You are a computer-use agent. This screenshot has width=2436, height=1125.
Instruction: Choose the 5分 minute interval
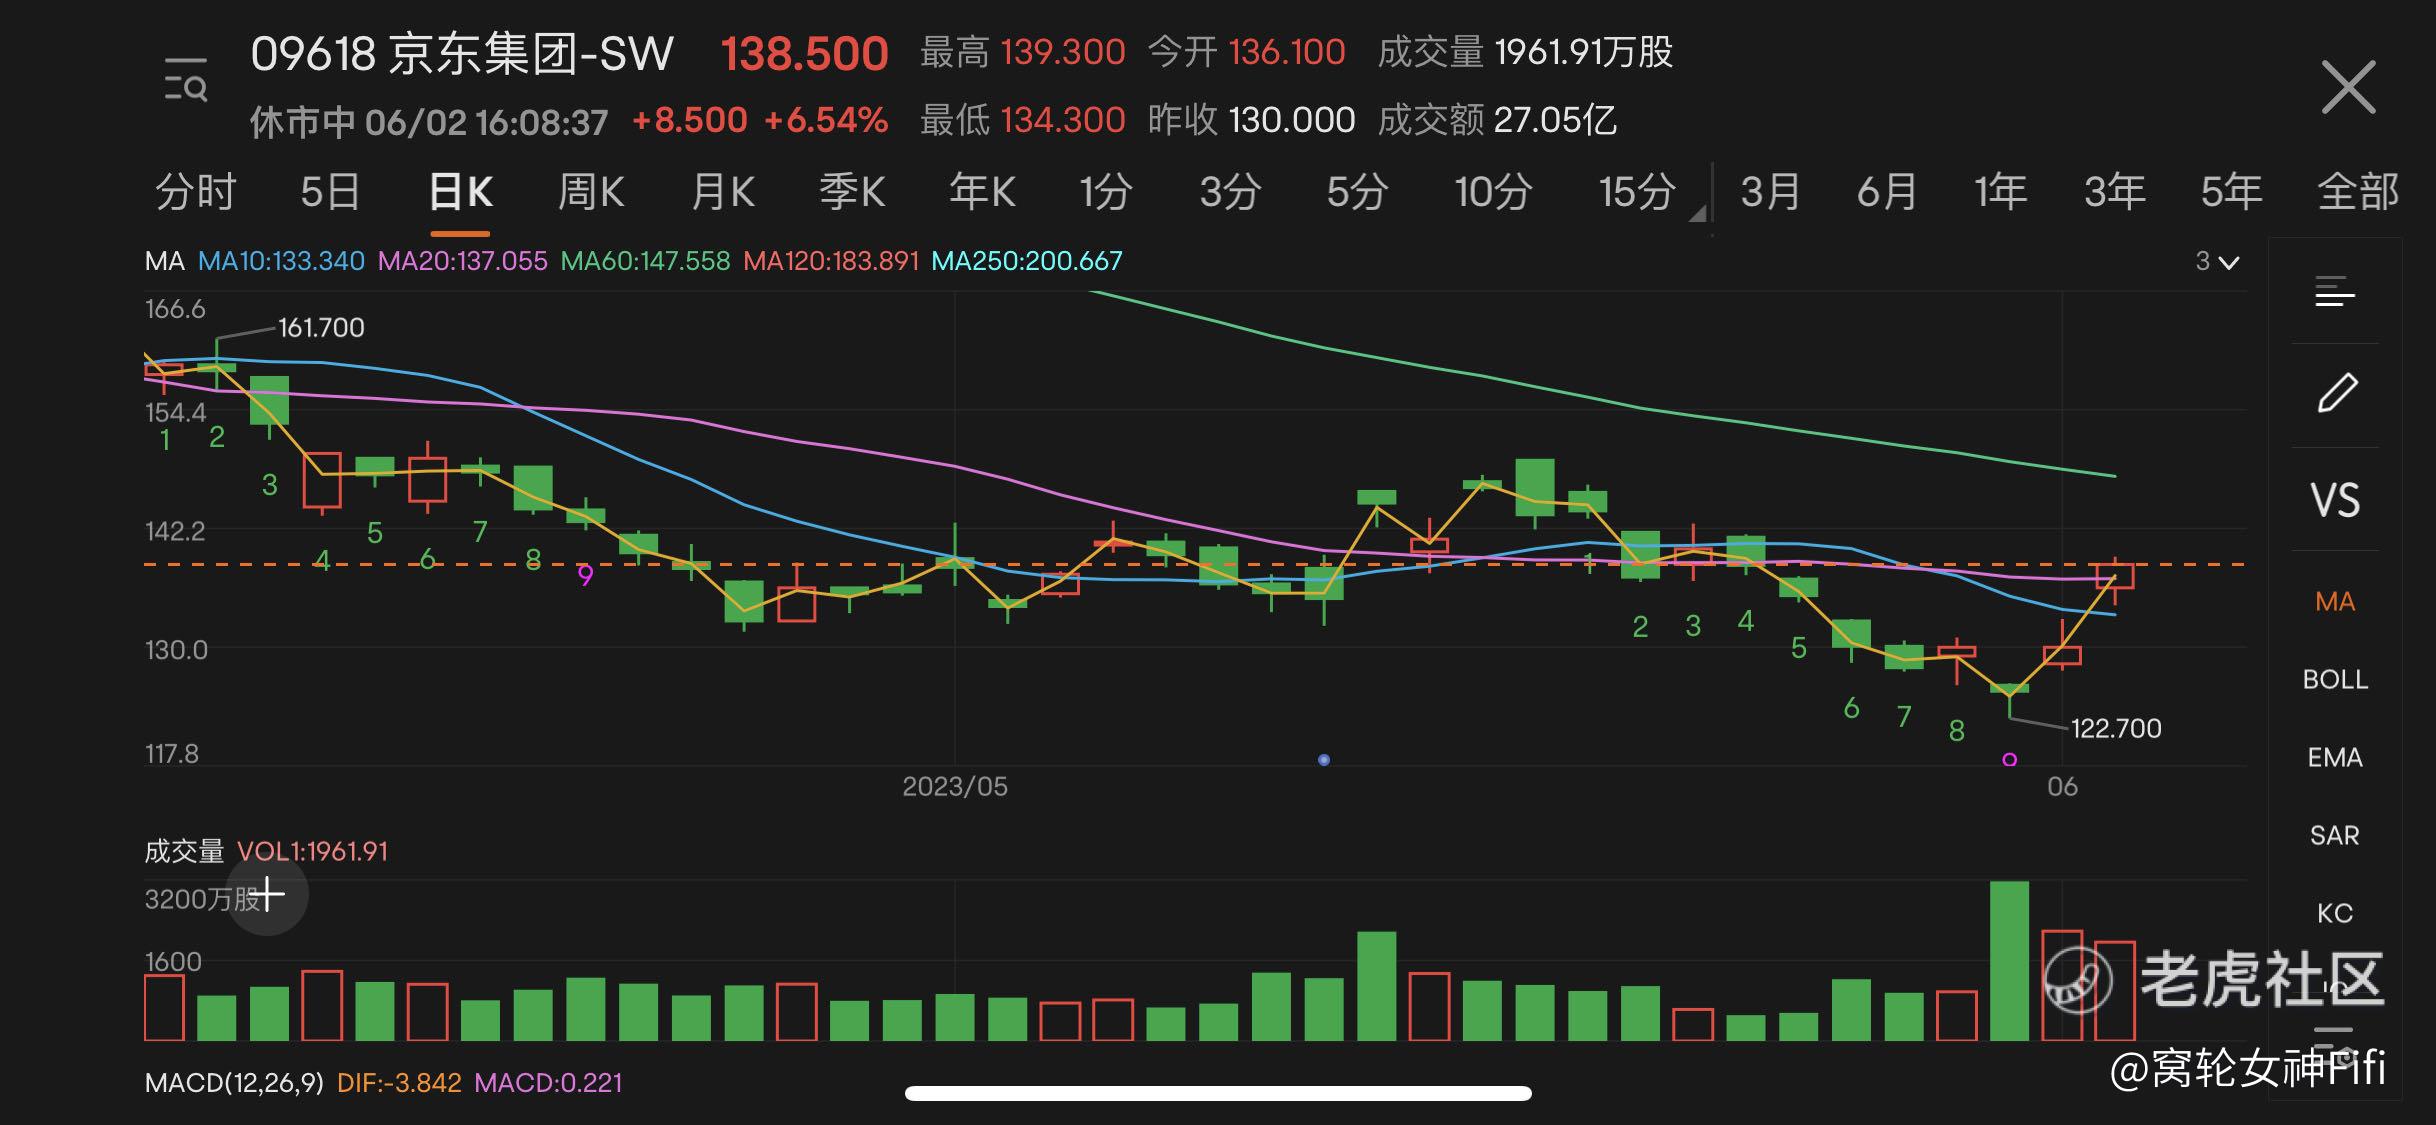coord(1357,191)
